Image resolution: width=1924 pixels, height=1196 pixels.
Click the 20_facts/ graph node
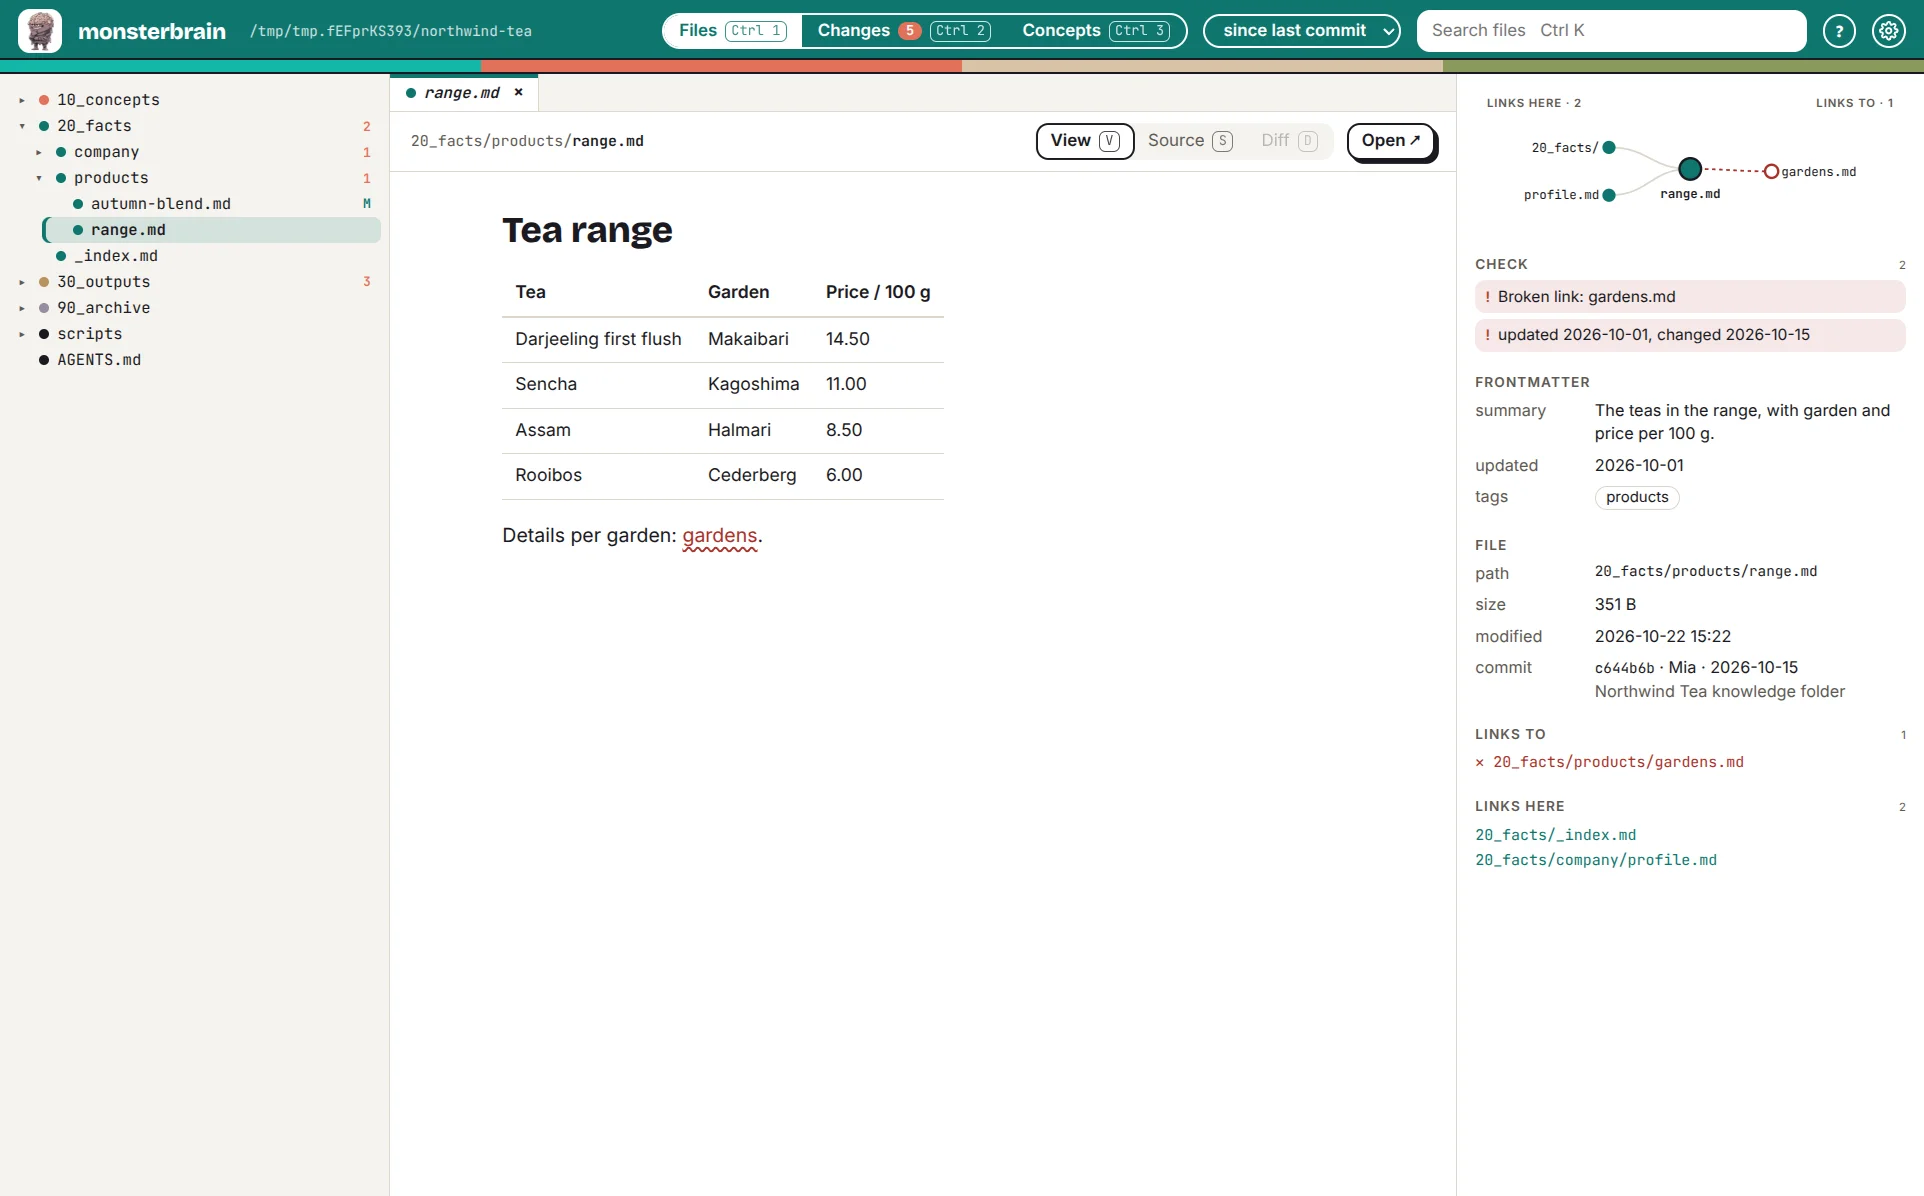coord(1609,147)
